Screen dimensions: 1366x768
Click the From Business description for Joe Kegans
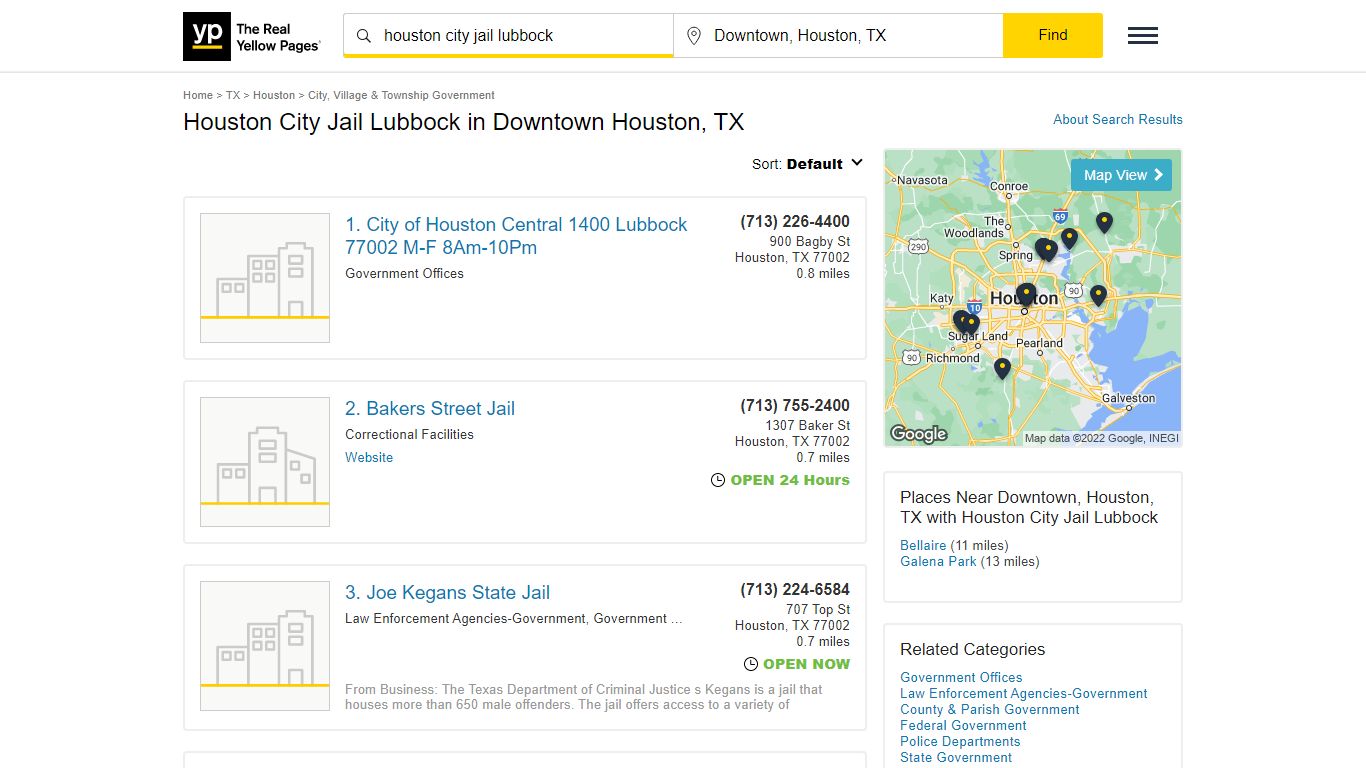584,697
